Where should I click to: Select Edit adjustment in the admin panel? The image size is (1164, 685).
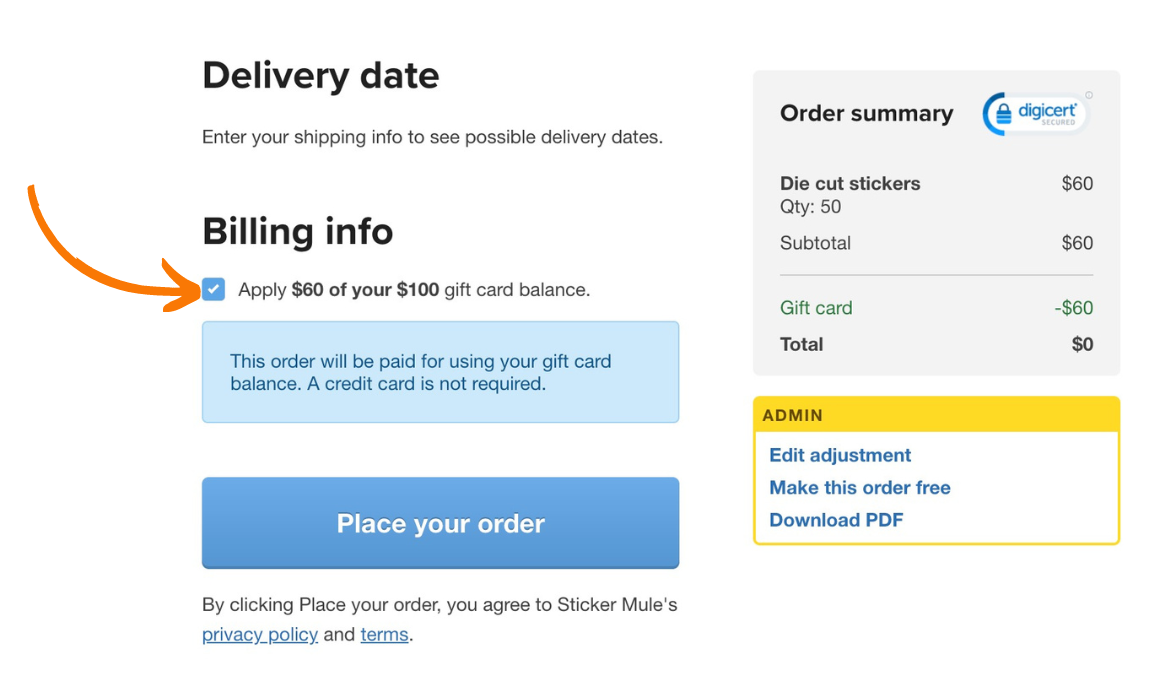point(839,455)
